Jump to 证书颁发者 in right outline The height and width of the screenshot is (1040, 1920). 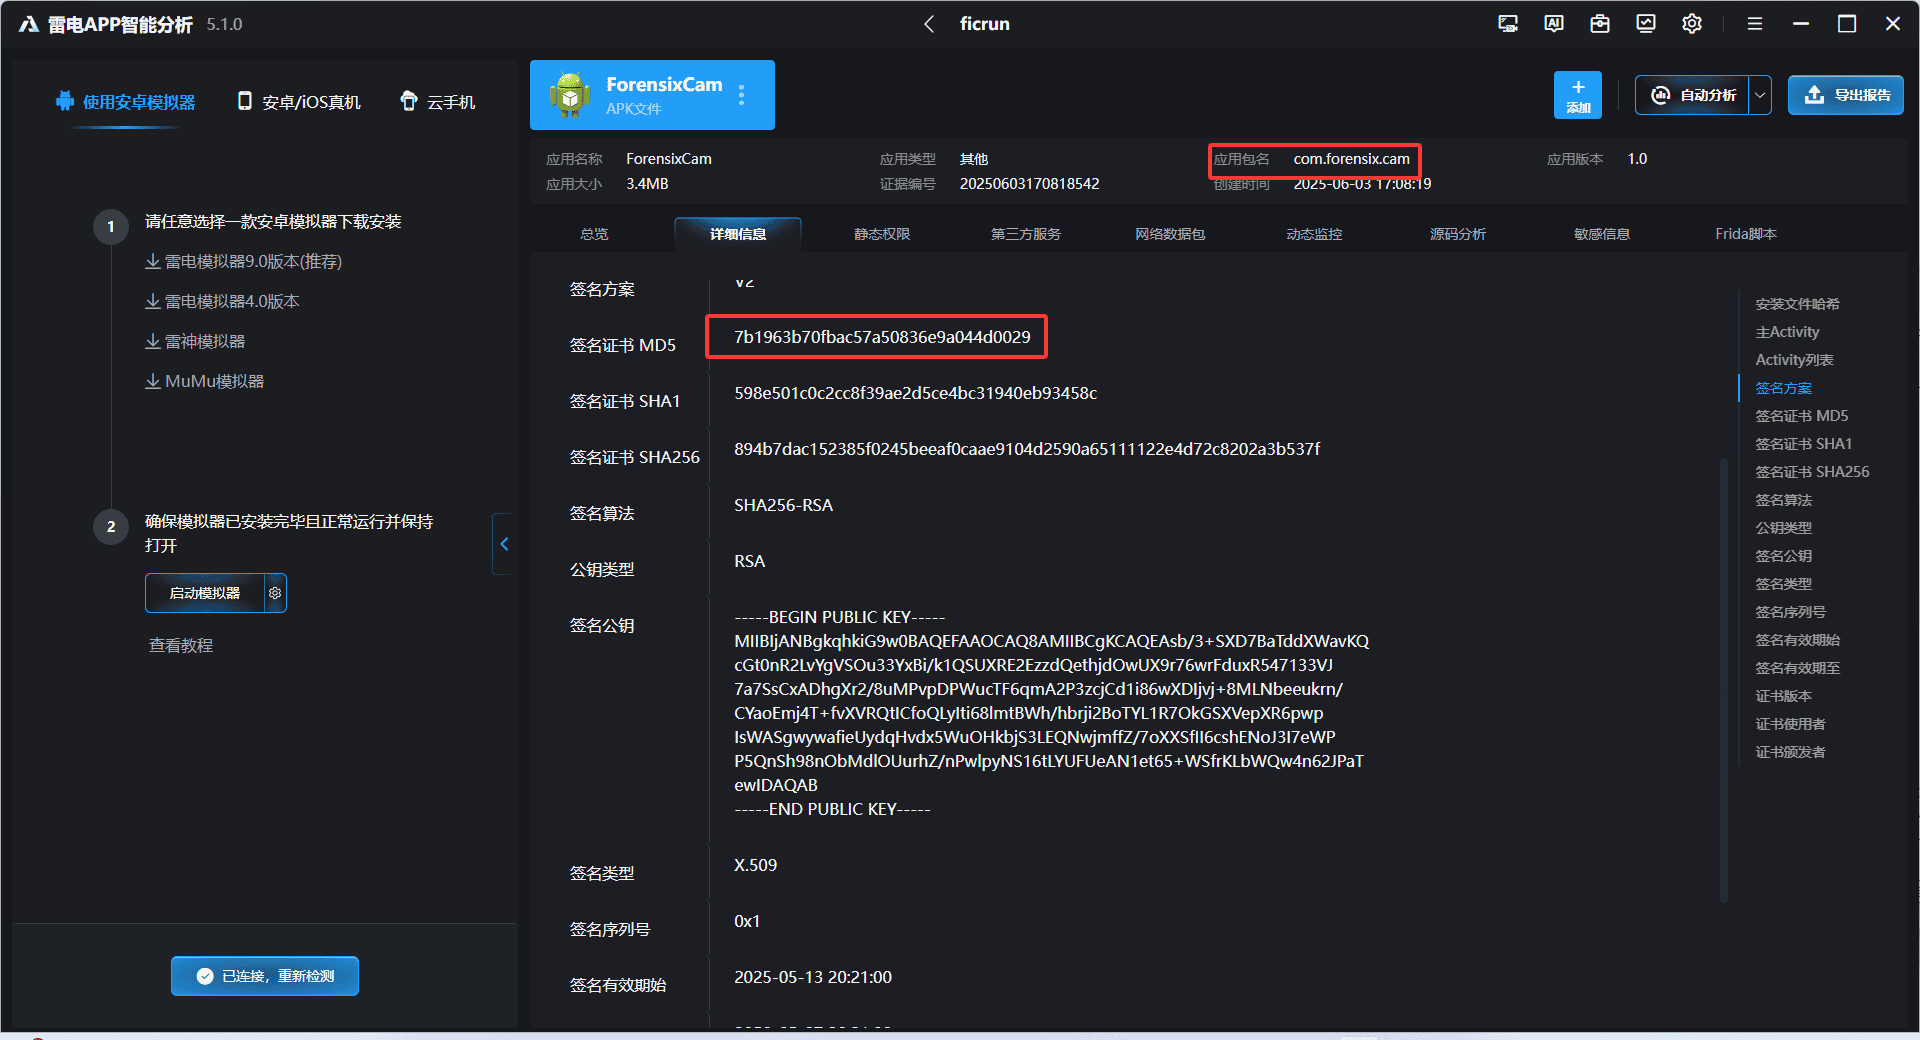click(x=1790, y=752)
